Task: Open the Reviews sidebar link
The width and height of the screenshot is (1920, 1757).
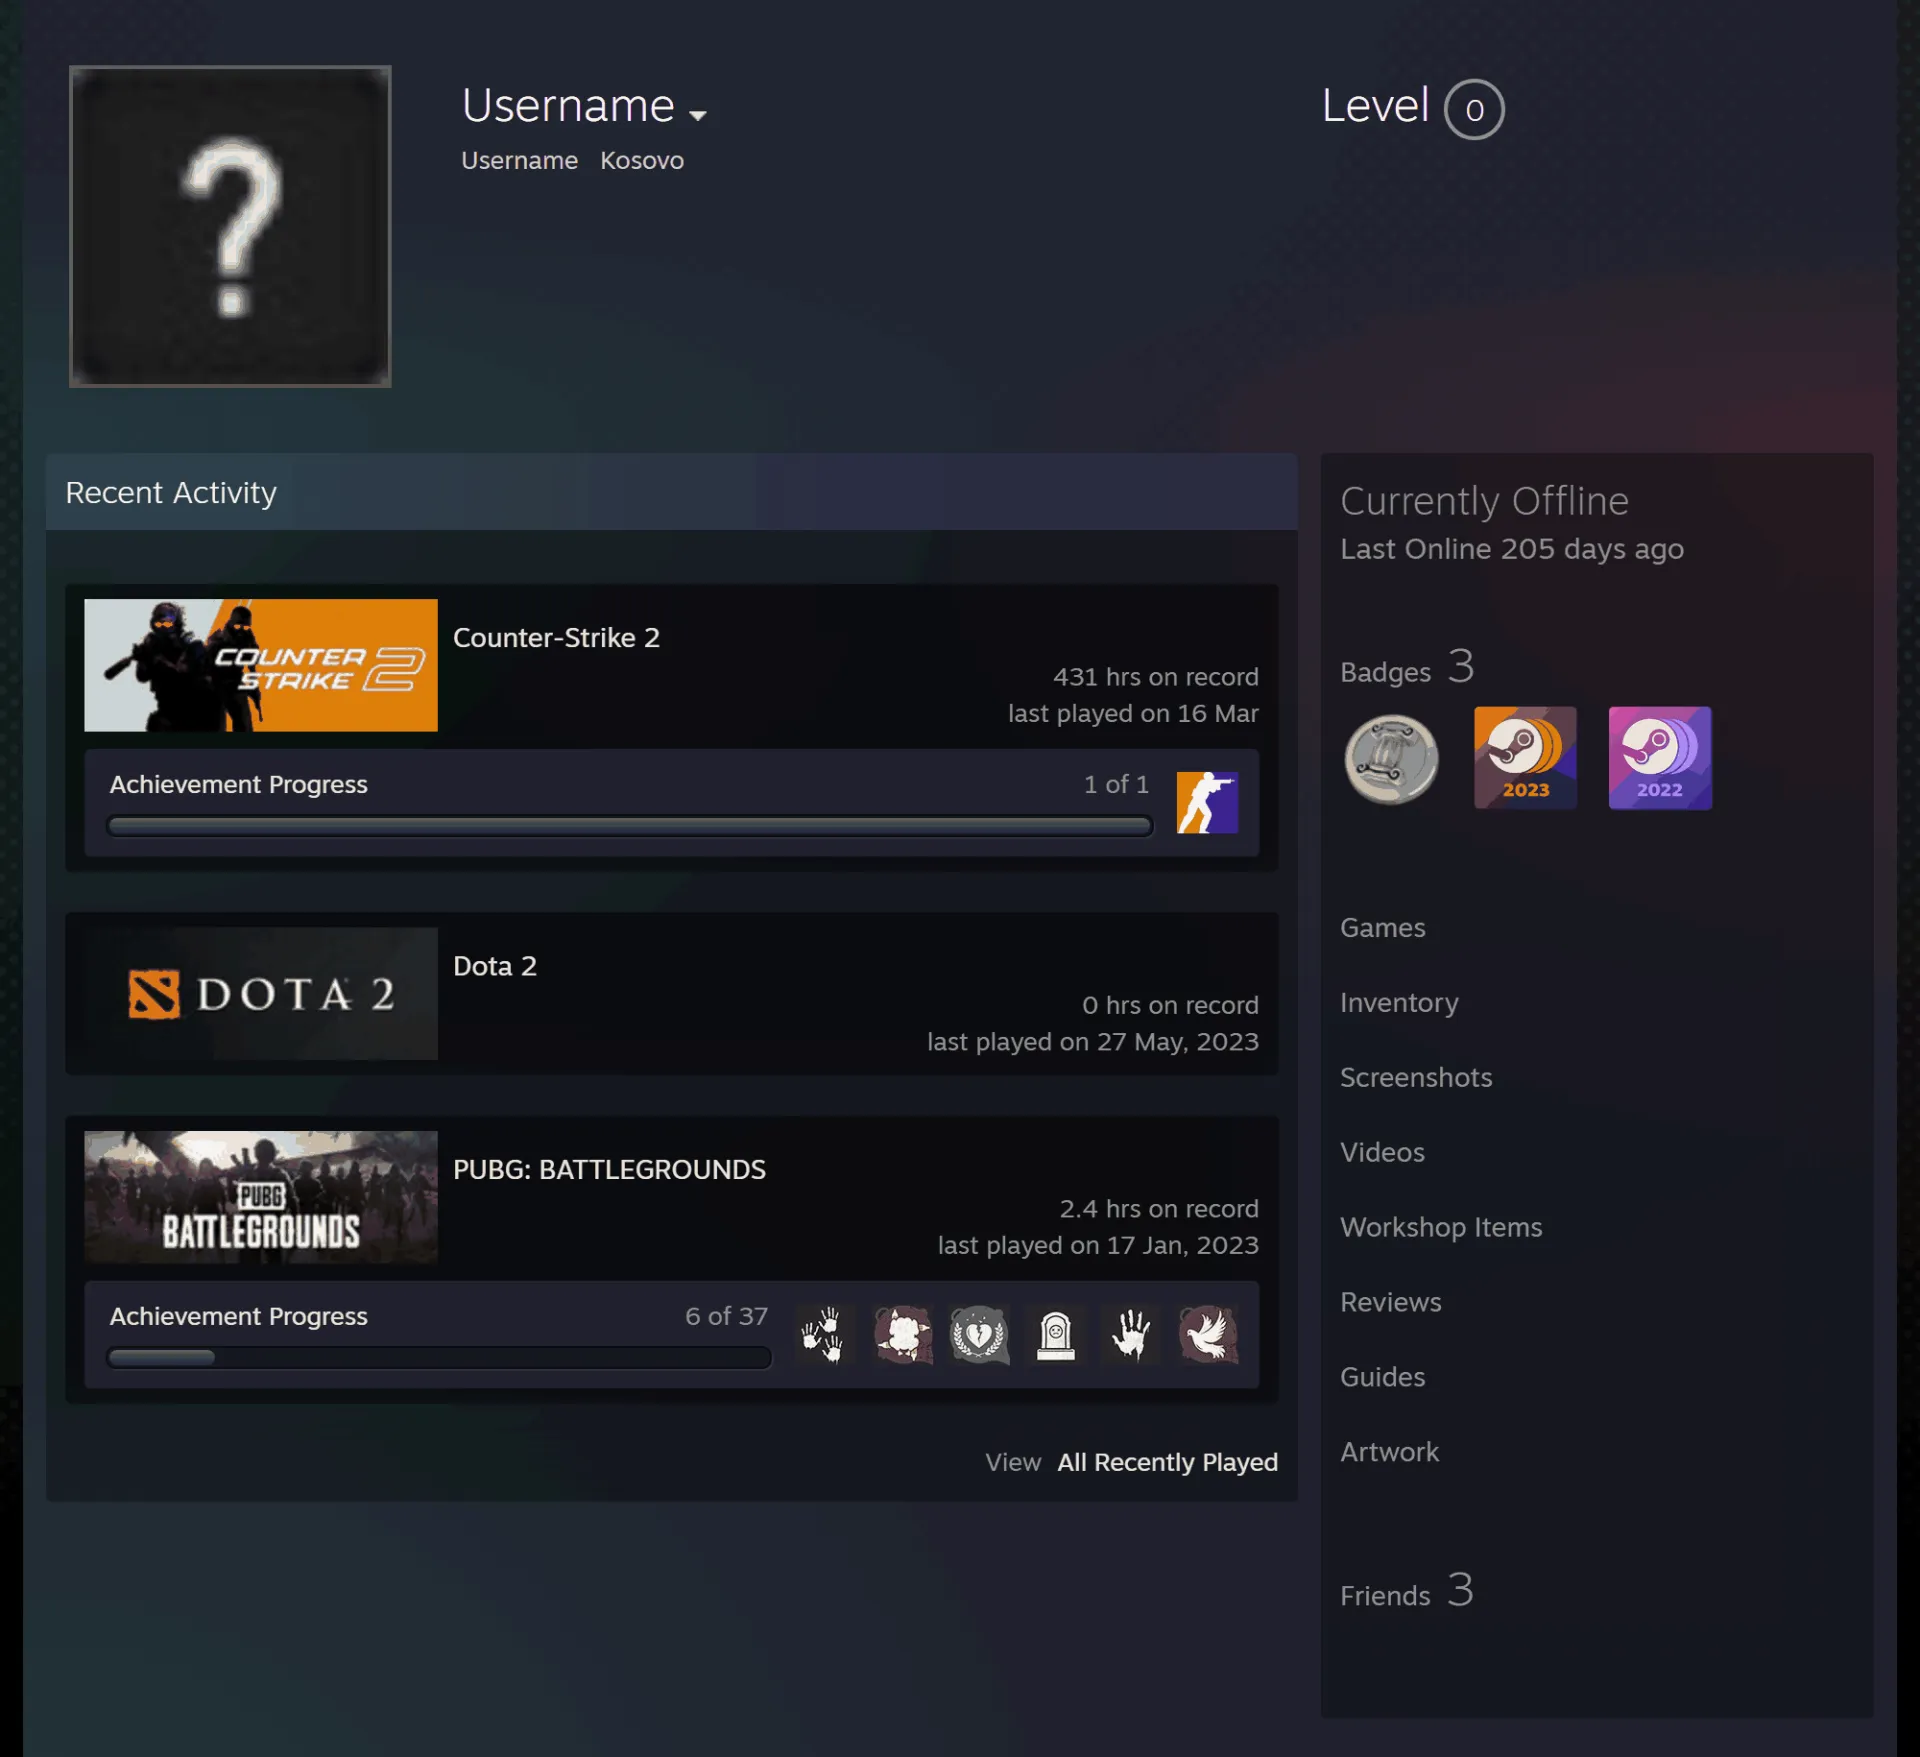Action: coord(1390,1303)
